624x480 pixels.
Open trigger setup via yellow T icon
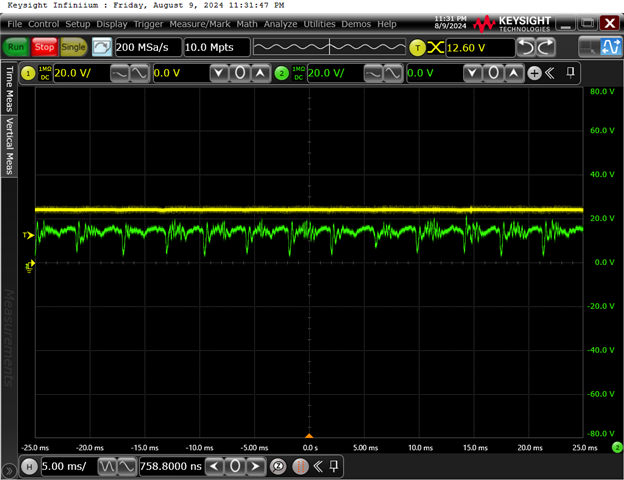click(x=417, y=48)
